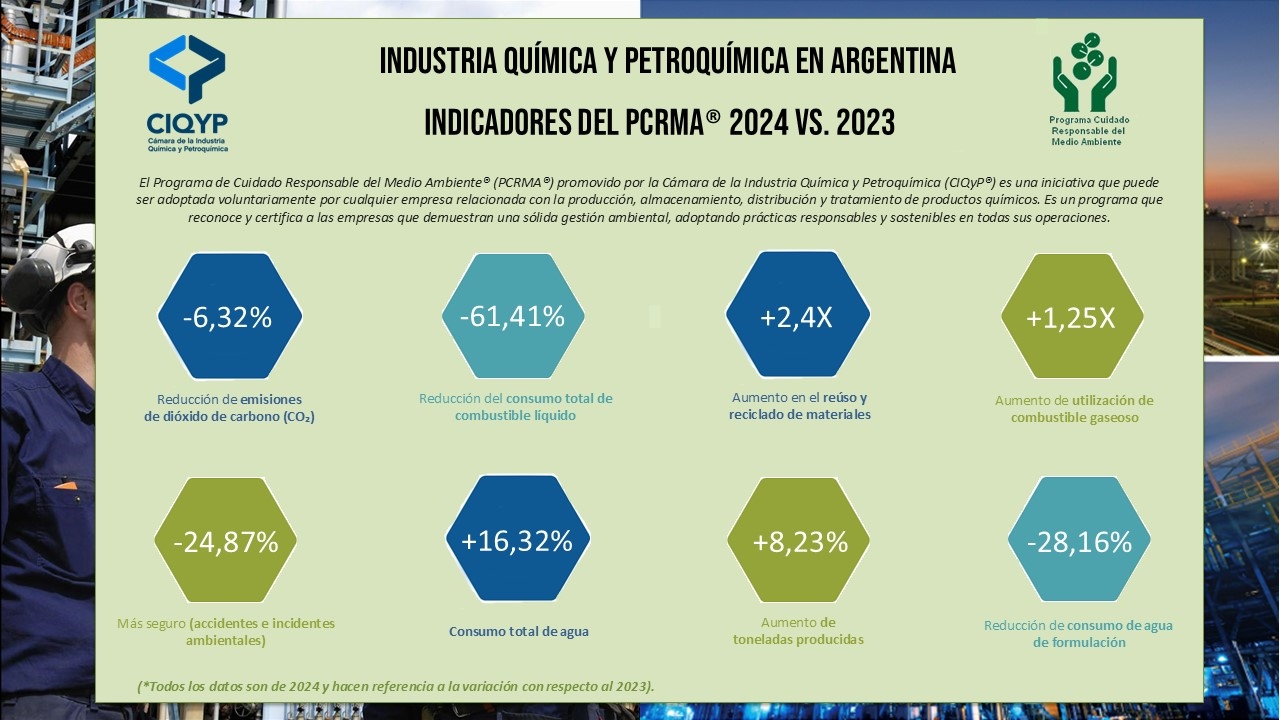Select the +2,4X hexagon
Image resolution: width=1280 pixels, height=720 pixels.
tap(798, 315)
